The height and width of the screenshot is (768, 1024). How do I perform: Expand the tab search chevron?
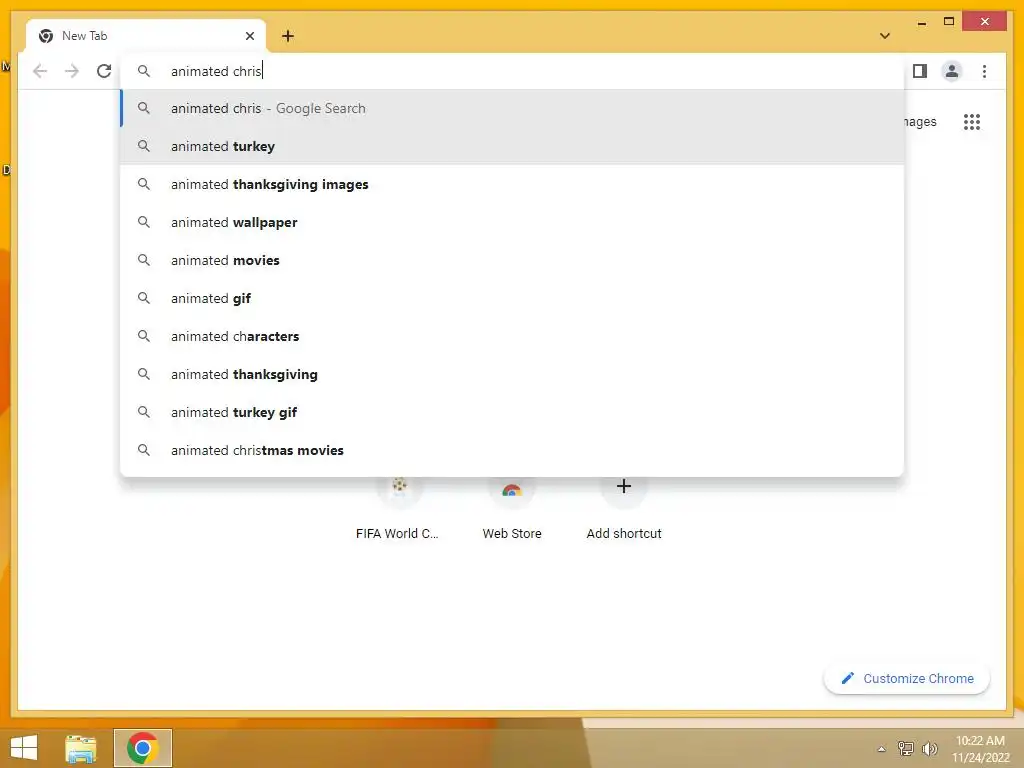click(x=884, y=36)
